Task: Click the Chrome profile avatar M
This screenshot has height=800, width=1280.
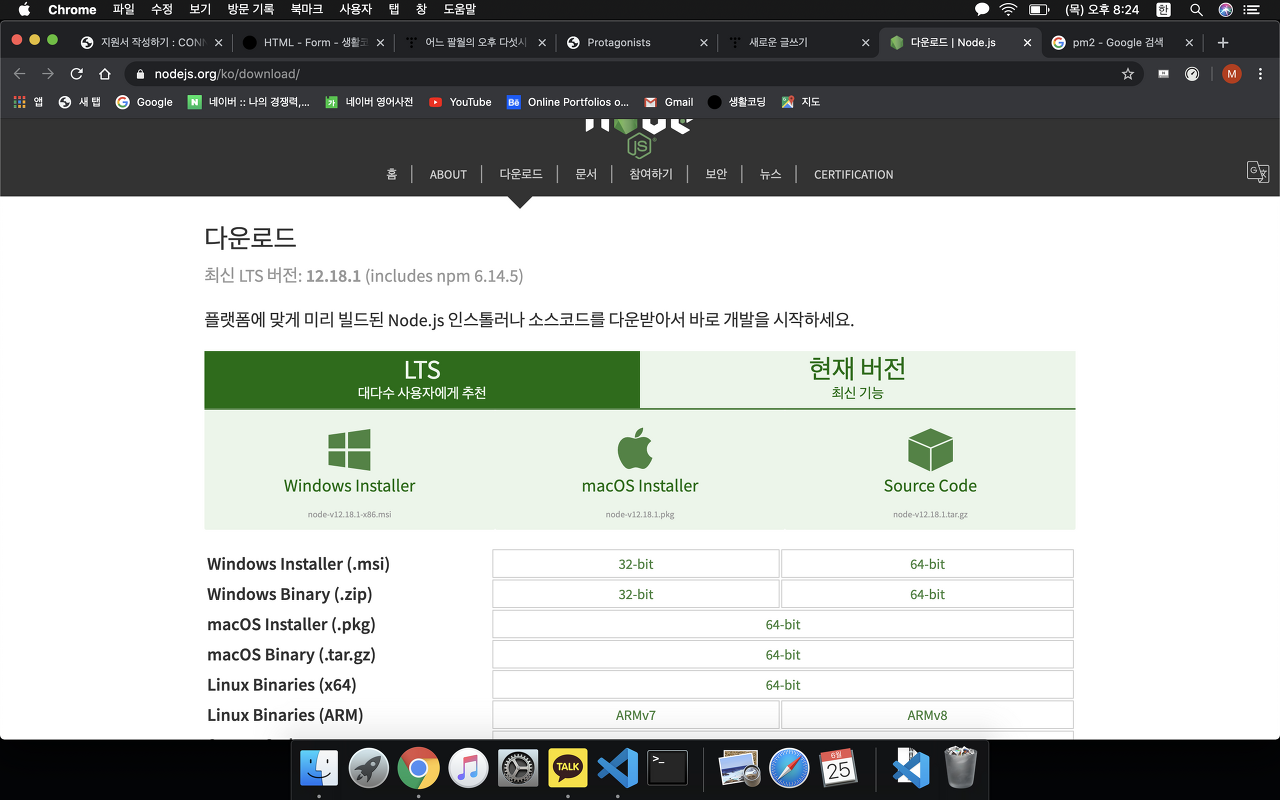Action: tap(1232, 74)
